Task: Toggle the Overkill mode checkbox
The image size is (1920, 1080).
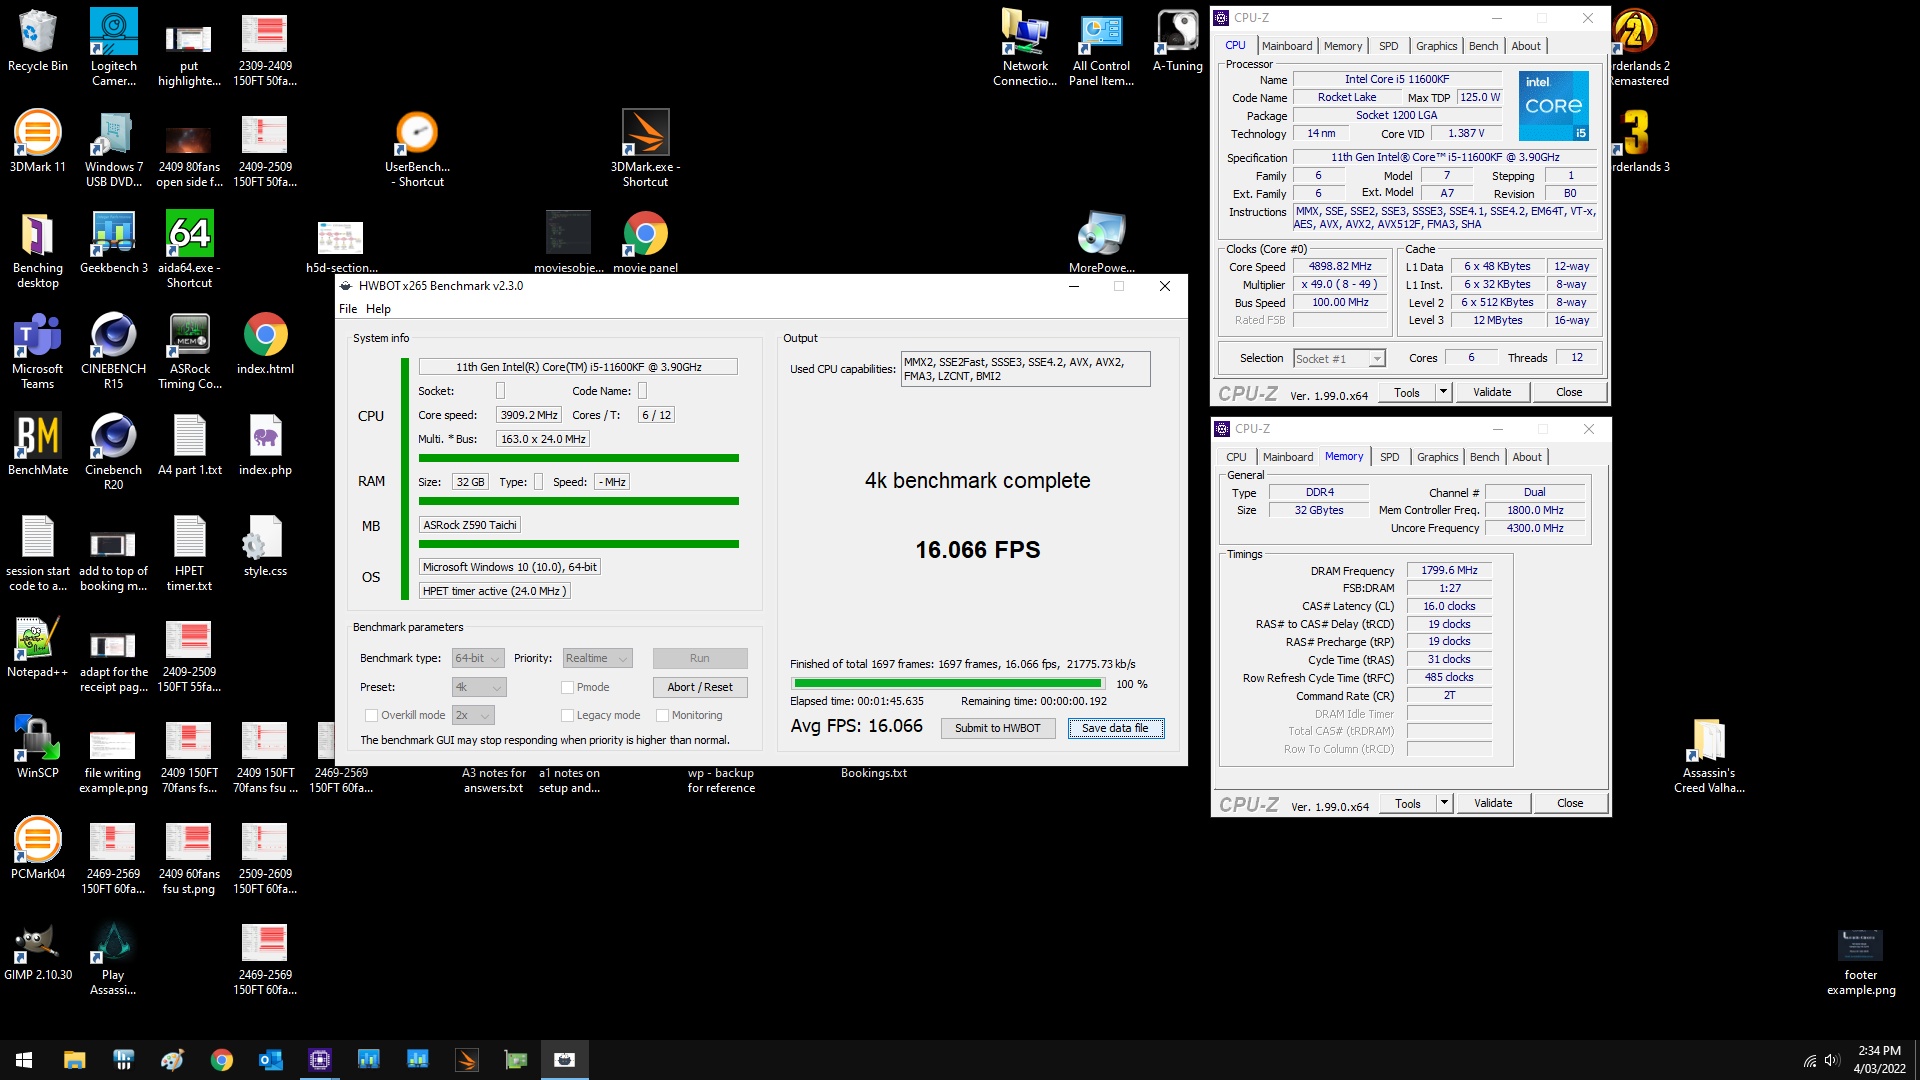Action: point(371,715)
